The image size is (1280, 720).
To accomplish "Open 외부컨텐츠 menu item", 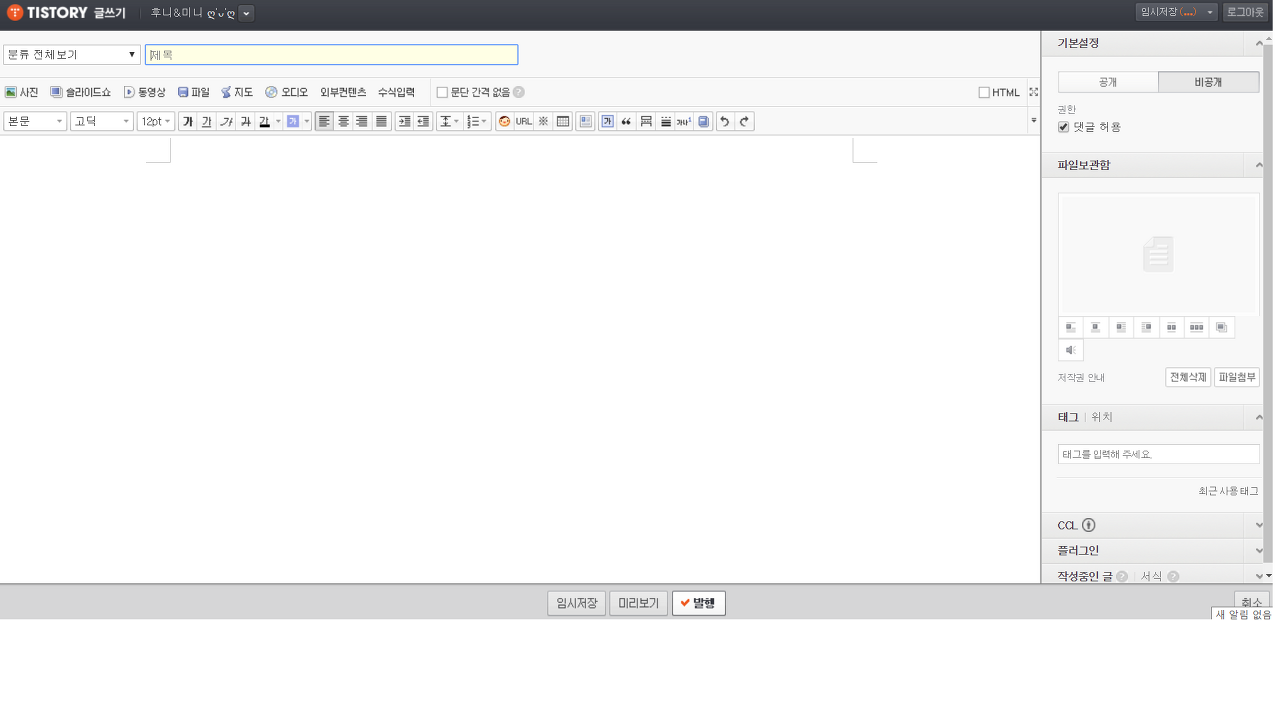I will [x=343, y=92].
